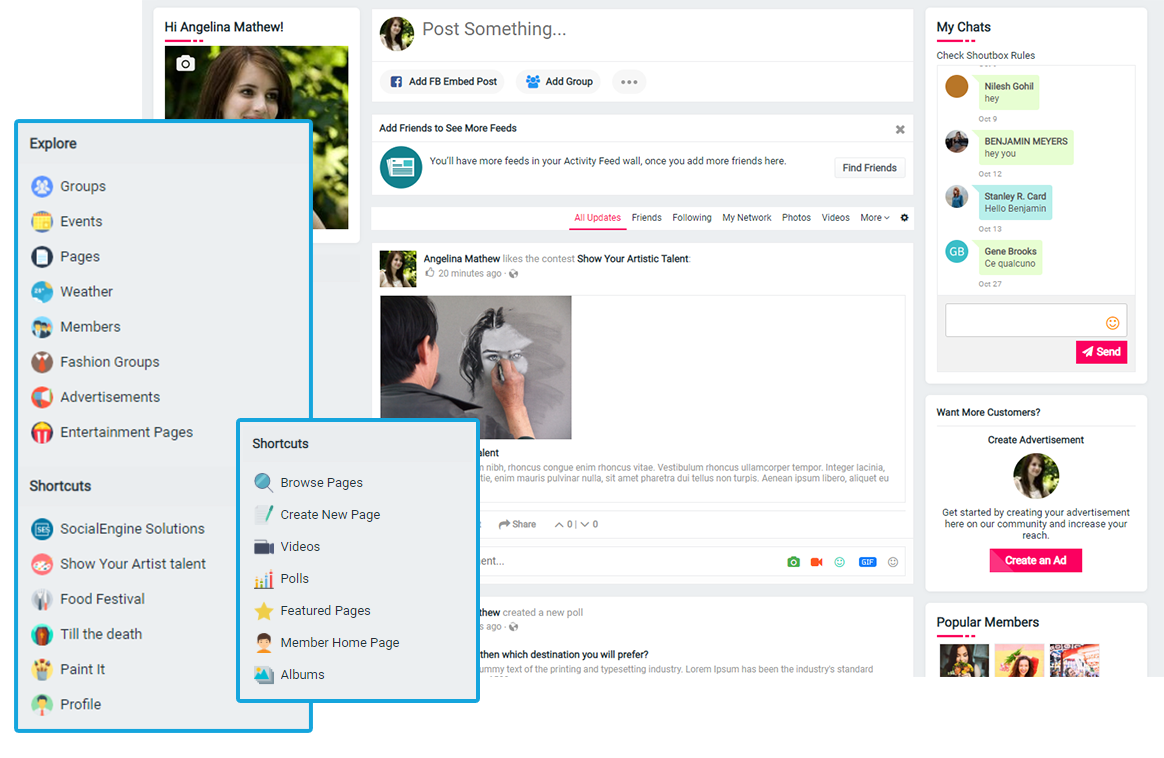Image resolution: width=1164 pixels, height=758 pixels.
Task: Downvote the artistic talent post
Action: coord(585,524)
